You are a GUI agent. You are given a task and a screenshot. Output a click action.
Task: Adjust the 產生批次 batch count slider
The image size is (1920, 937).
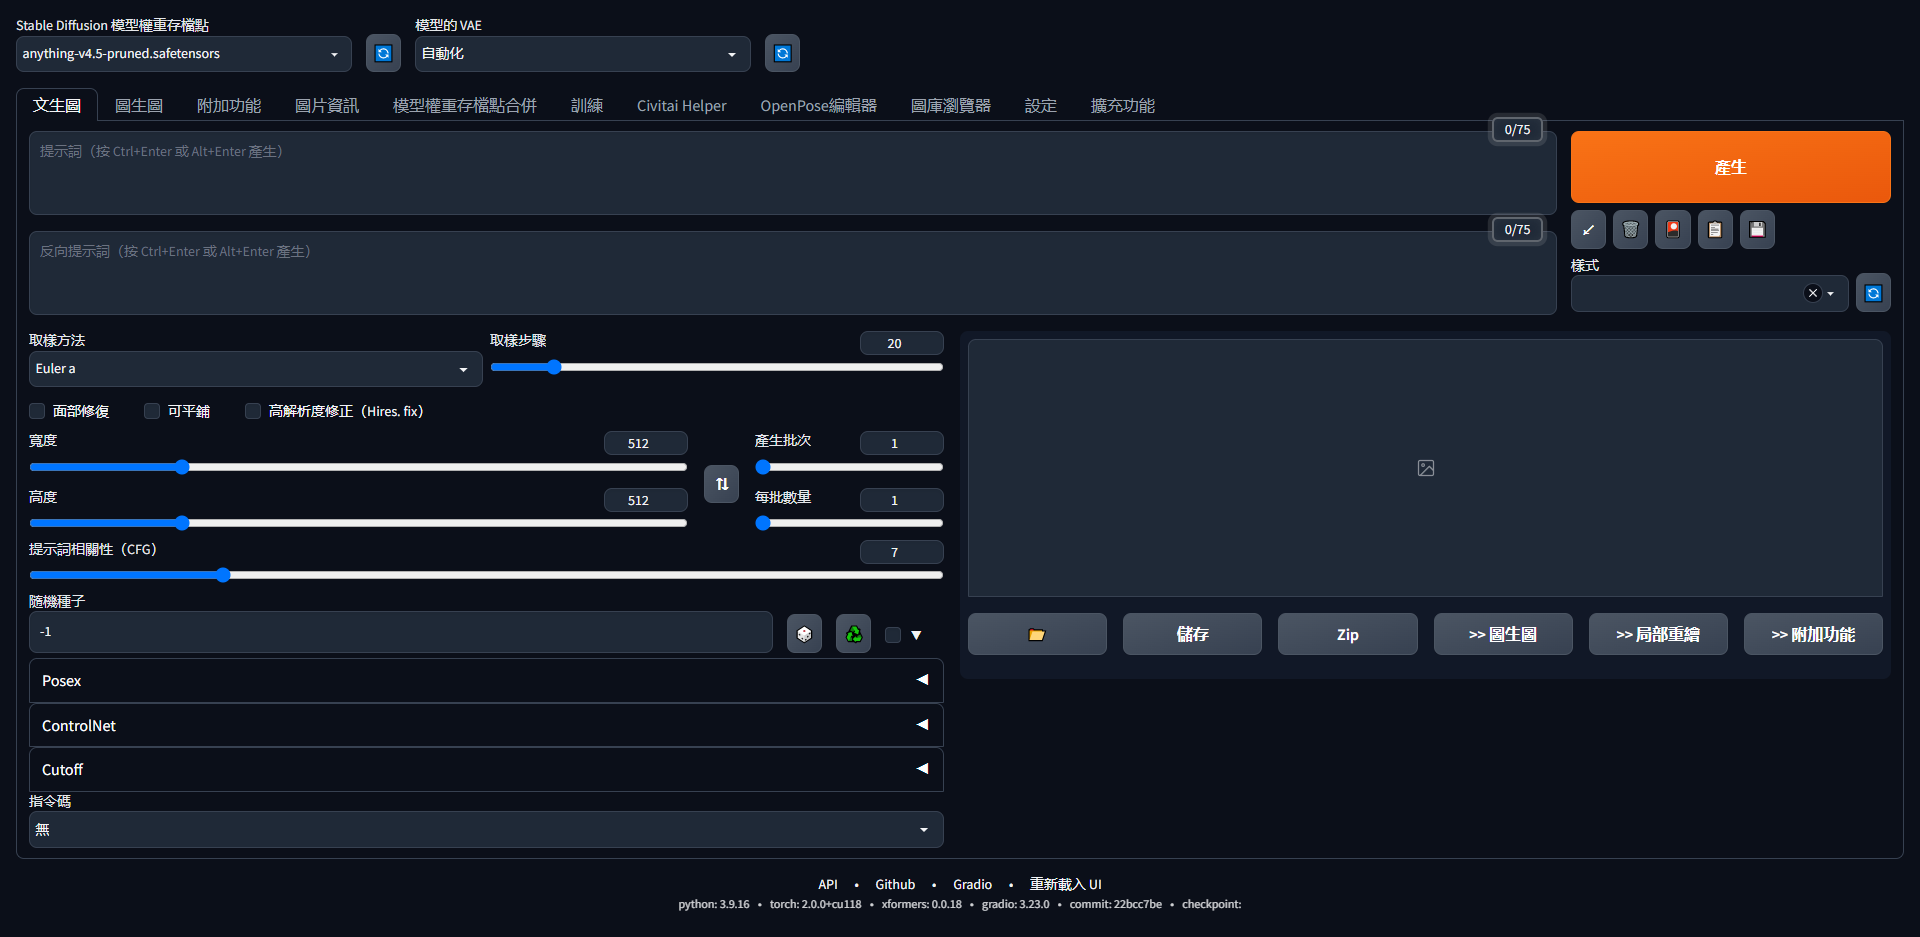tap(849, 467)
